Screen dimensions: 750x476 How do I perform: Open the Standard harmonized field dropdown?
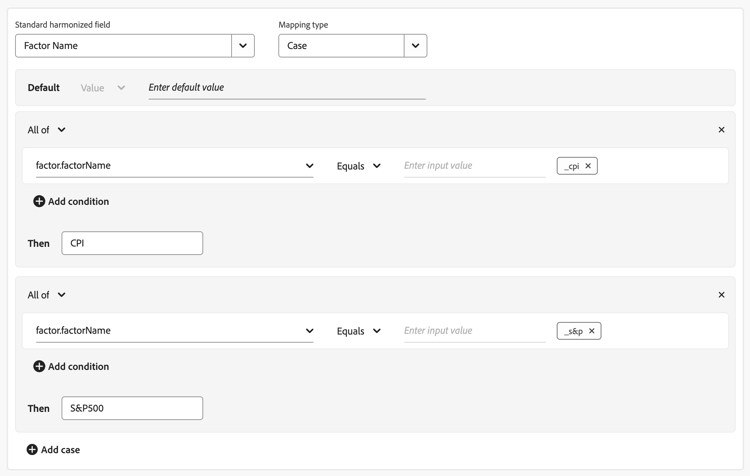click(x=243, y=46)
